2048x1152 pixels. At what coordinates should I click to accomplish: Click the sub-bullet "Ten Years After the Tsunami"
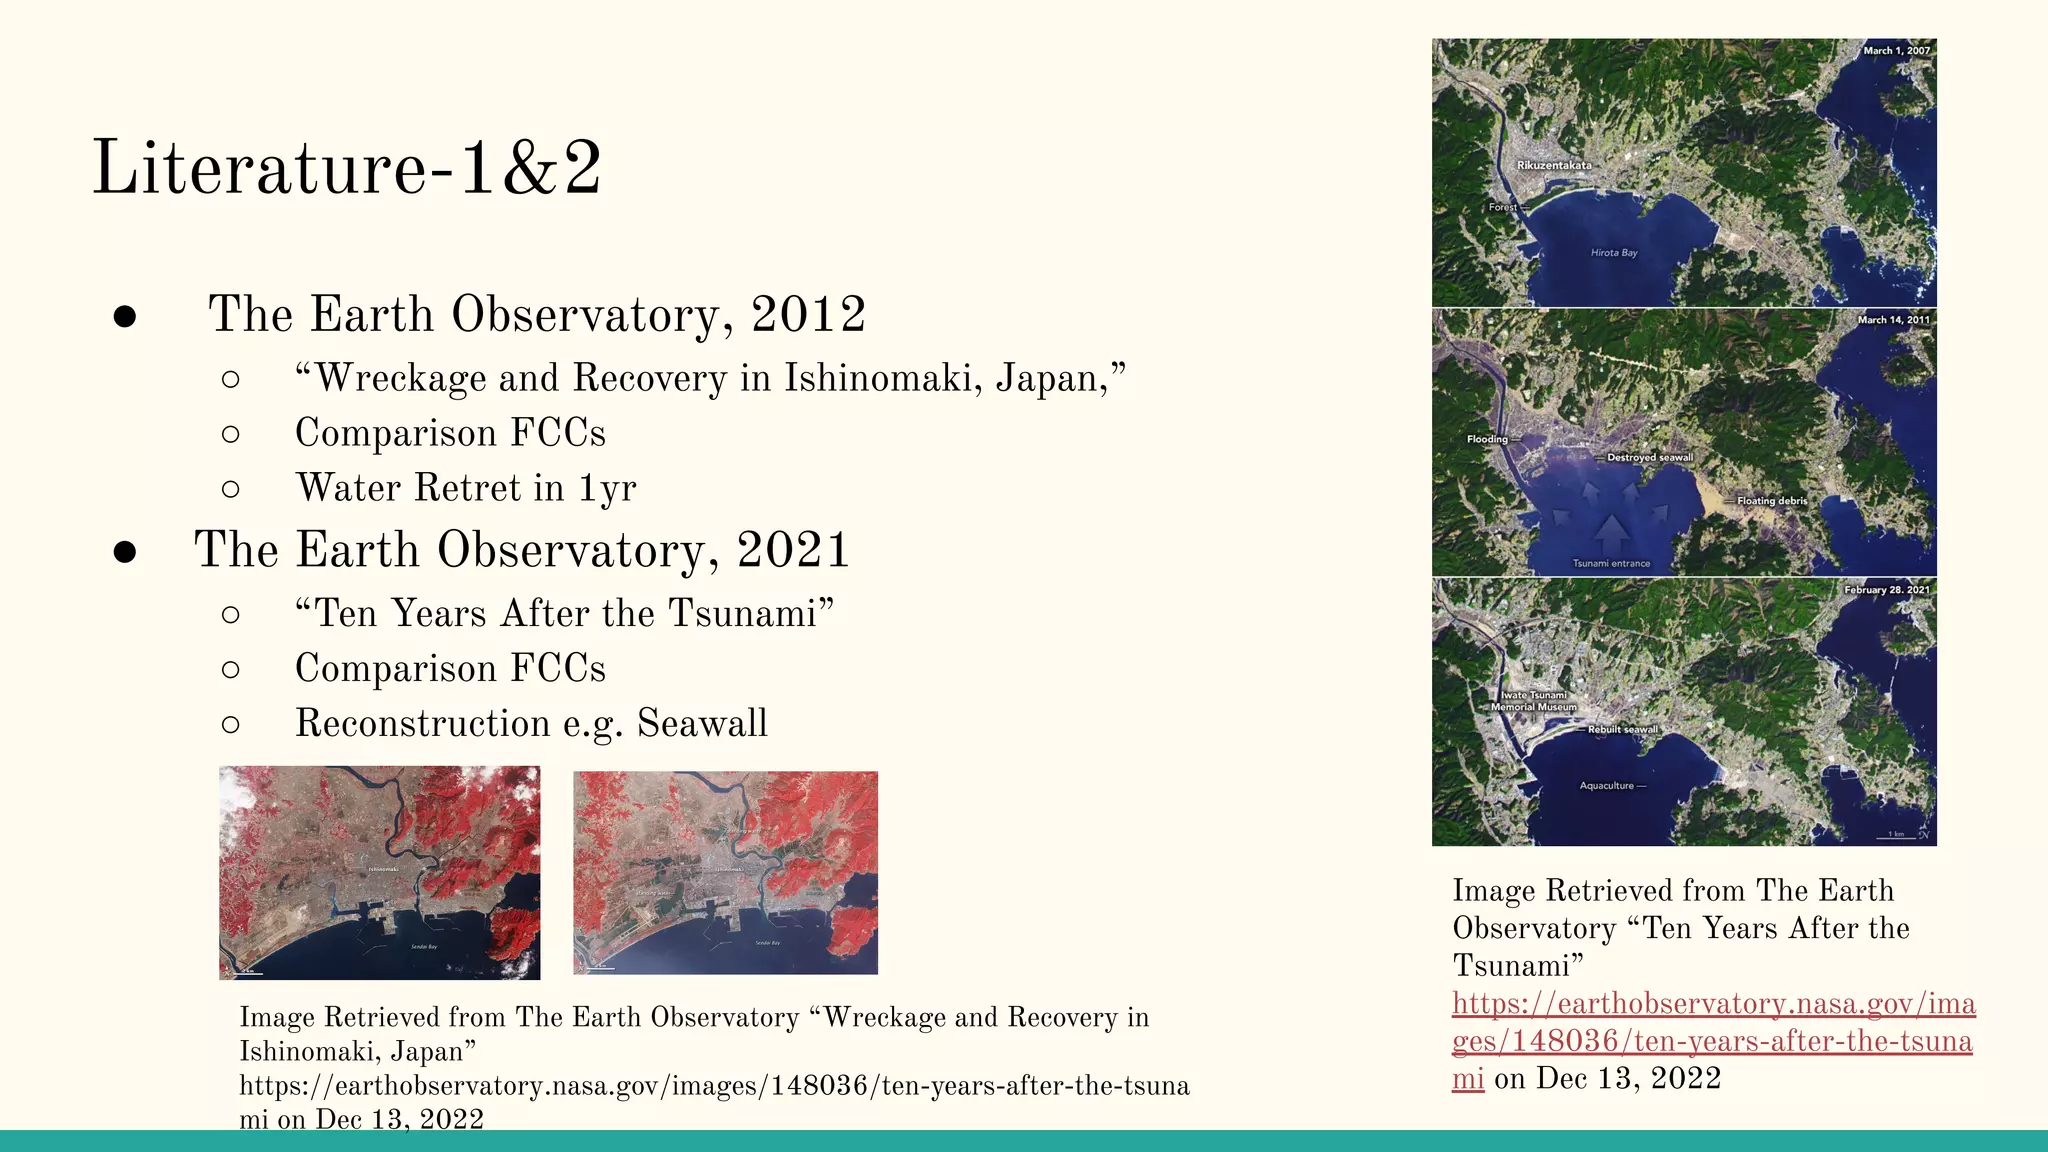pyautogui.click(x=565, y=613)
